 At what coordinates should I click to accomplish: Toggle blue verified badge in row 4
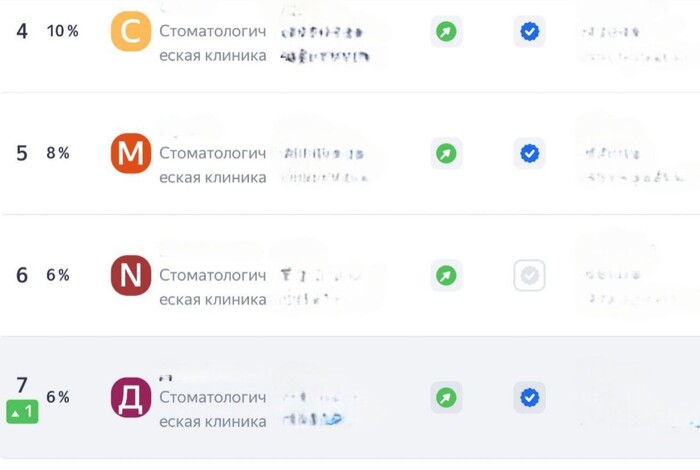click(x=529, y=32)
